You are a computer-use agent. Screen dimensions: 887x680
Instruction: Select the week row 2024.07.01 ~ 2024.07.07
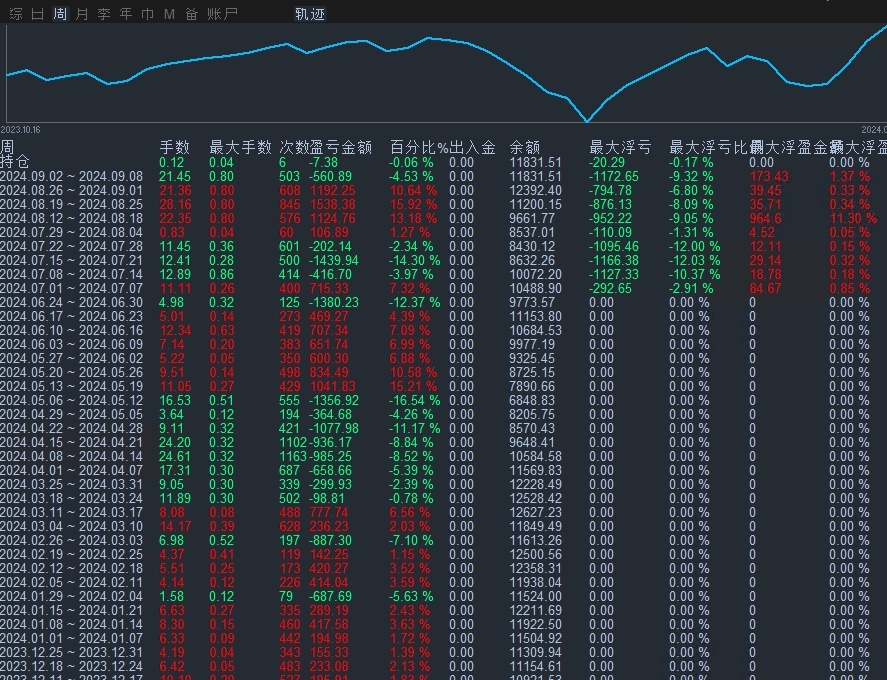tap(444, 289)
